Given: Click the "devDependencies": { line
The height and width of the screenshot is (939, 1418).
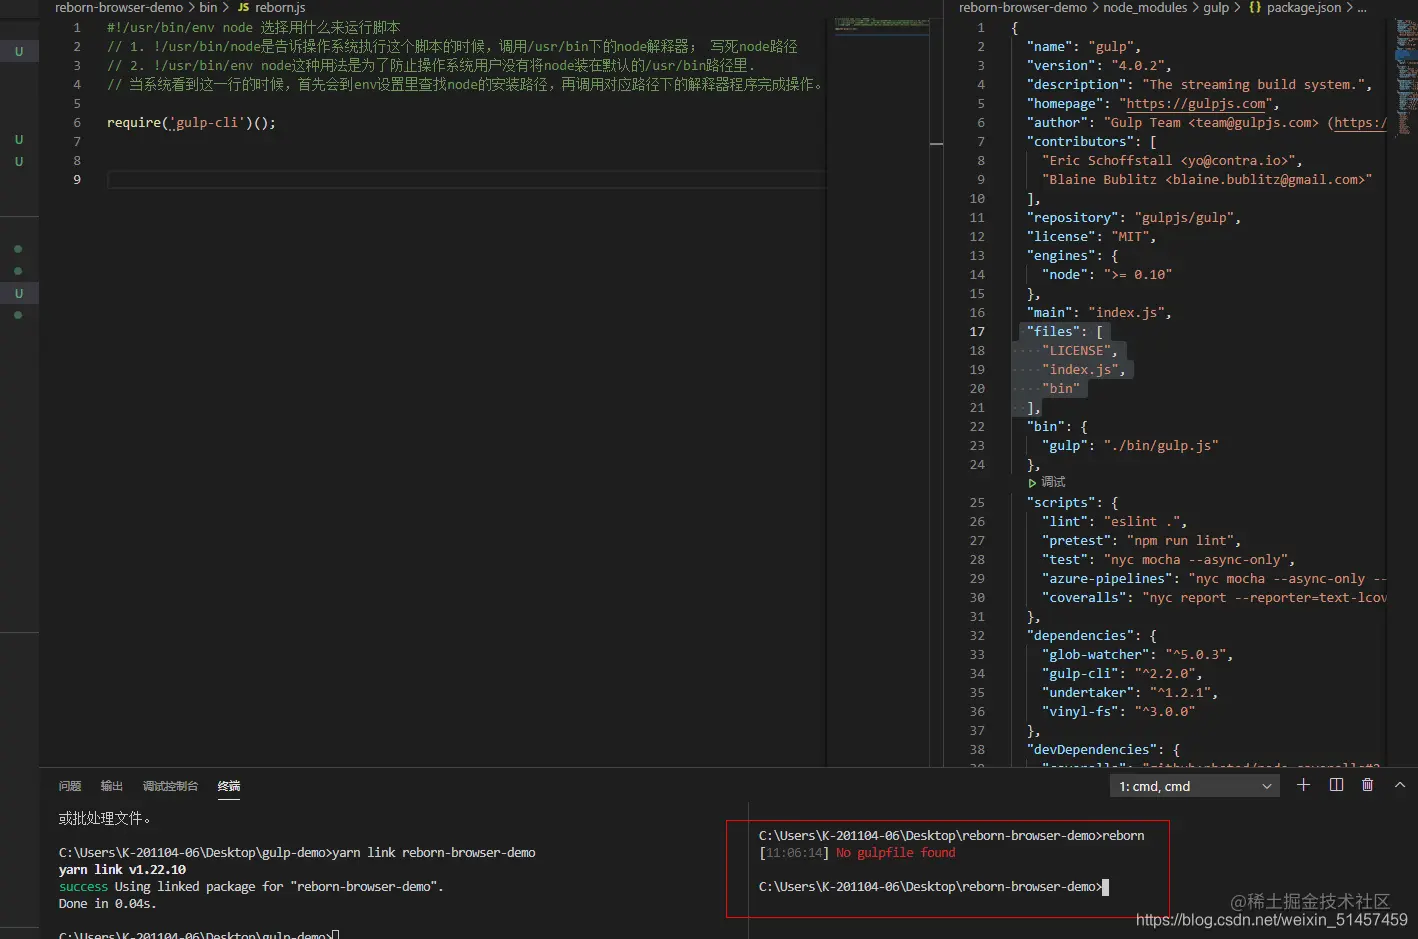Looking at the screenshot, I should click(1103, 749).
